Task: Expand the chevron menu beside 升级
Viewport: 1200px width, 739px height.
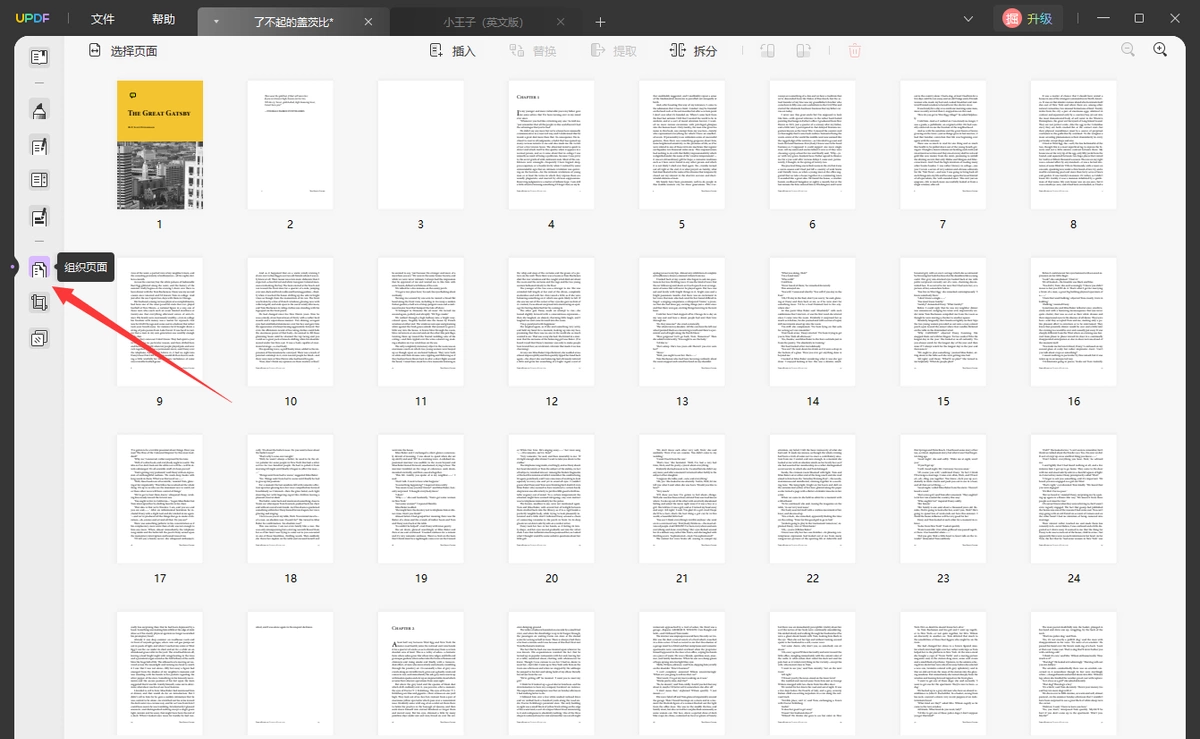Action: (968, 19)
